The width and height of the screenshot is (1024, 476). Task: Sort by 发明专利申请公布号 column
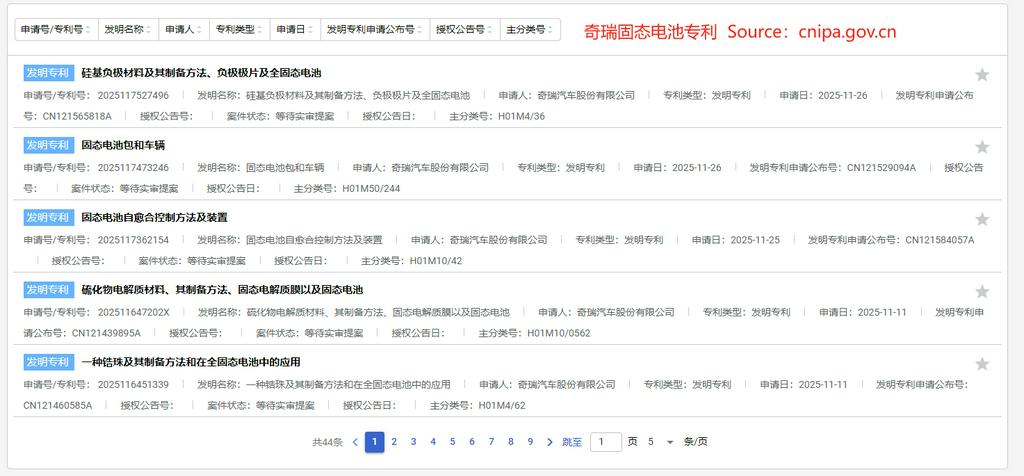tap(376, 29)
